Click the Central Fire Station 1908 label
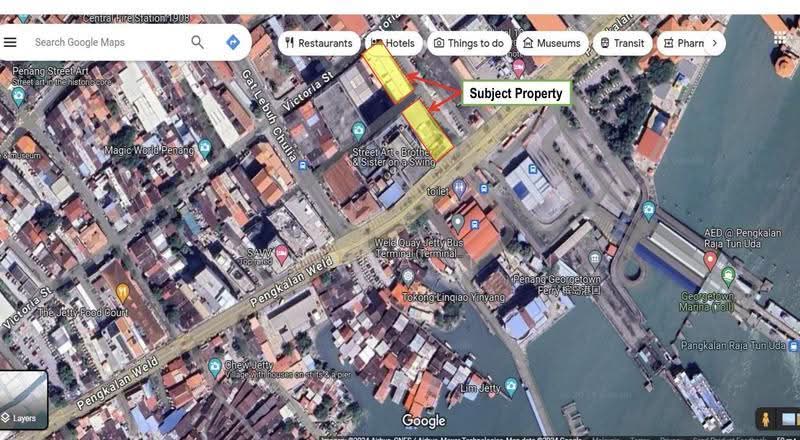800x440 pixels. tap(136, 18)
